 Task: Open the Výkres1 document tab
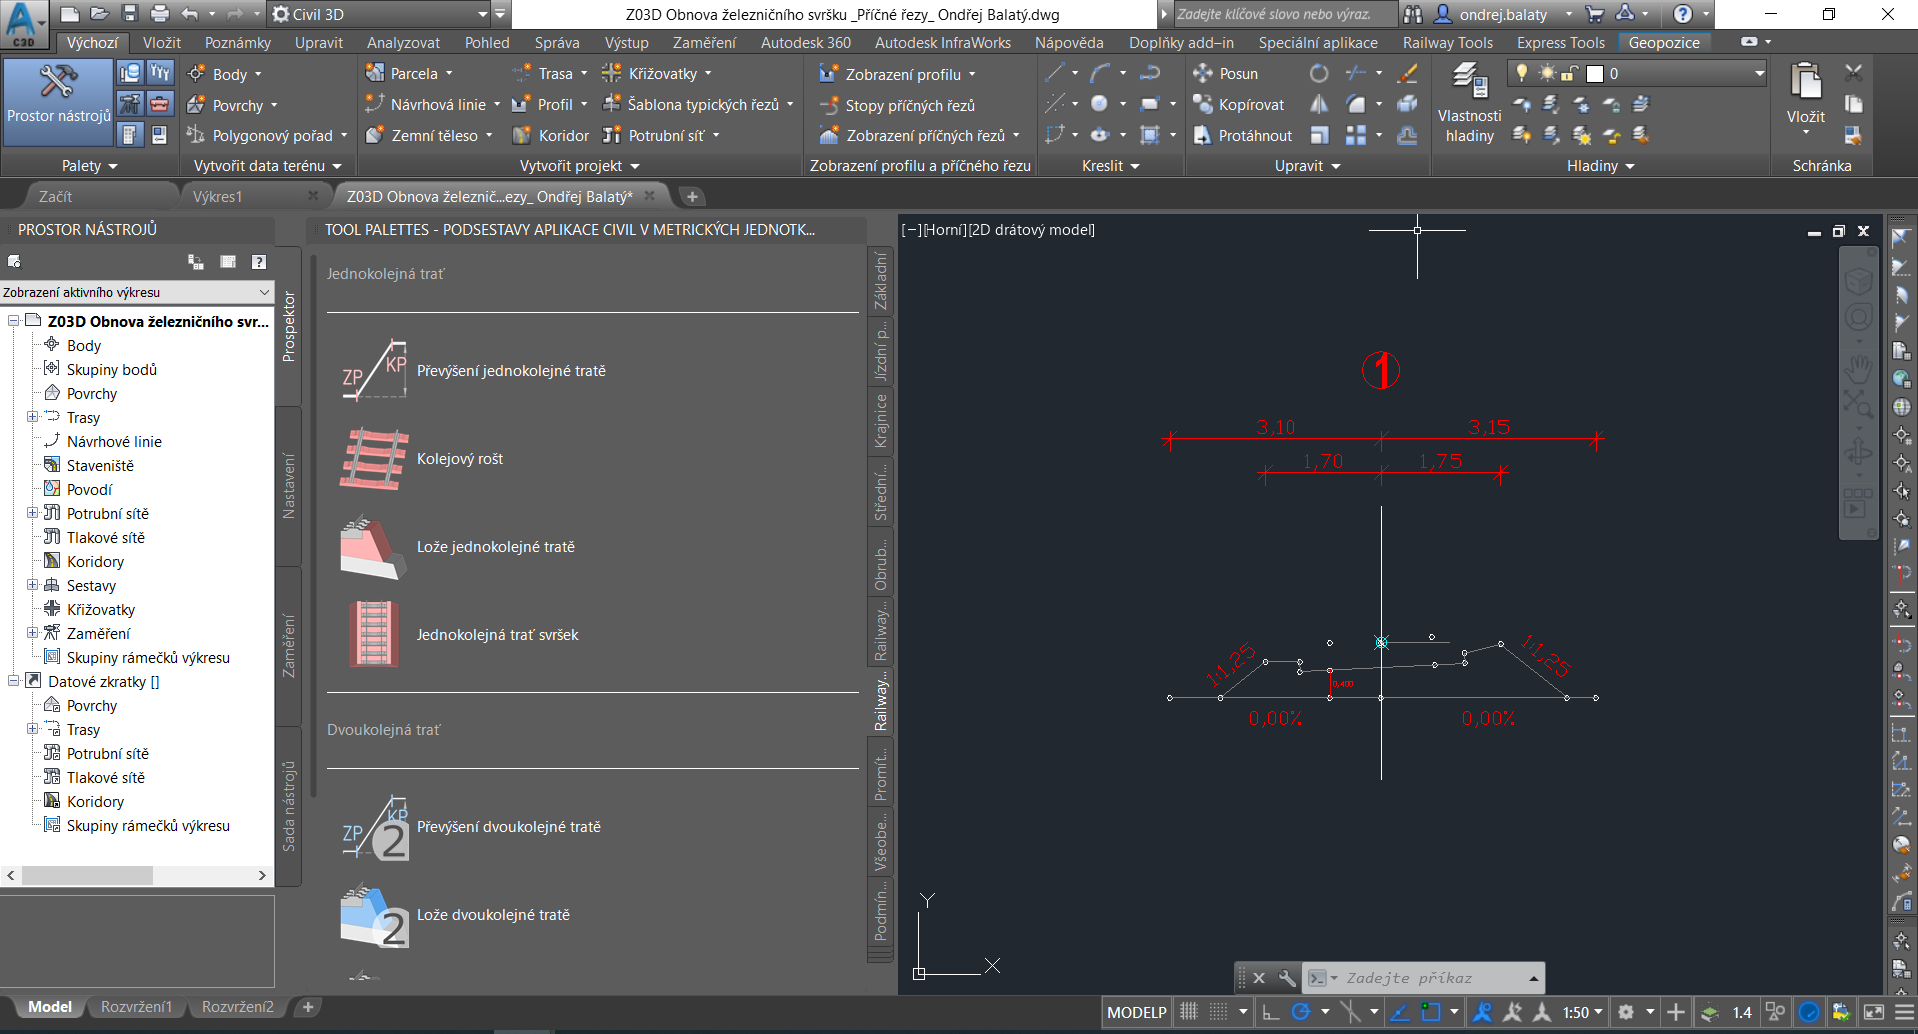tap(218, 196)
